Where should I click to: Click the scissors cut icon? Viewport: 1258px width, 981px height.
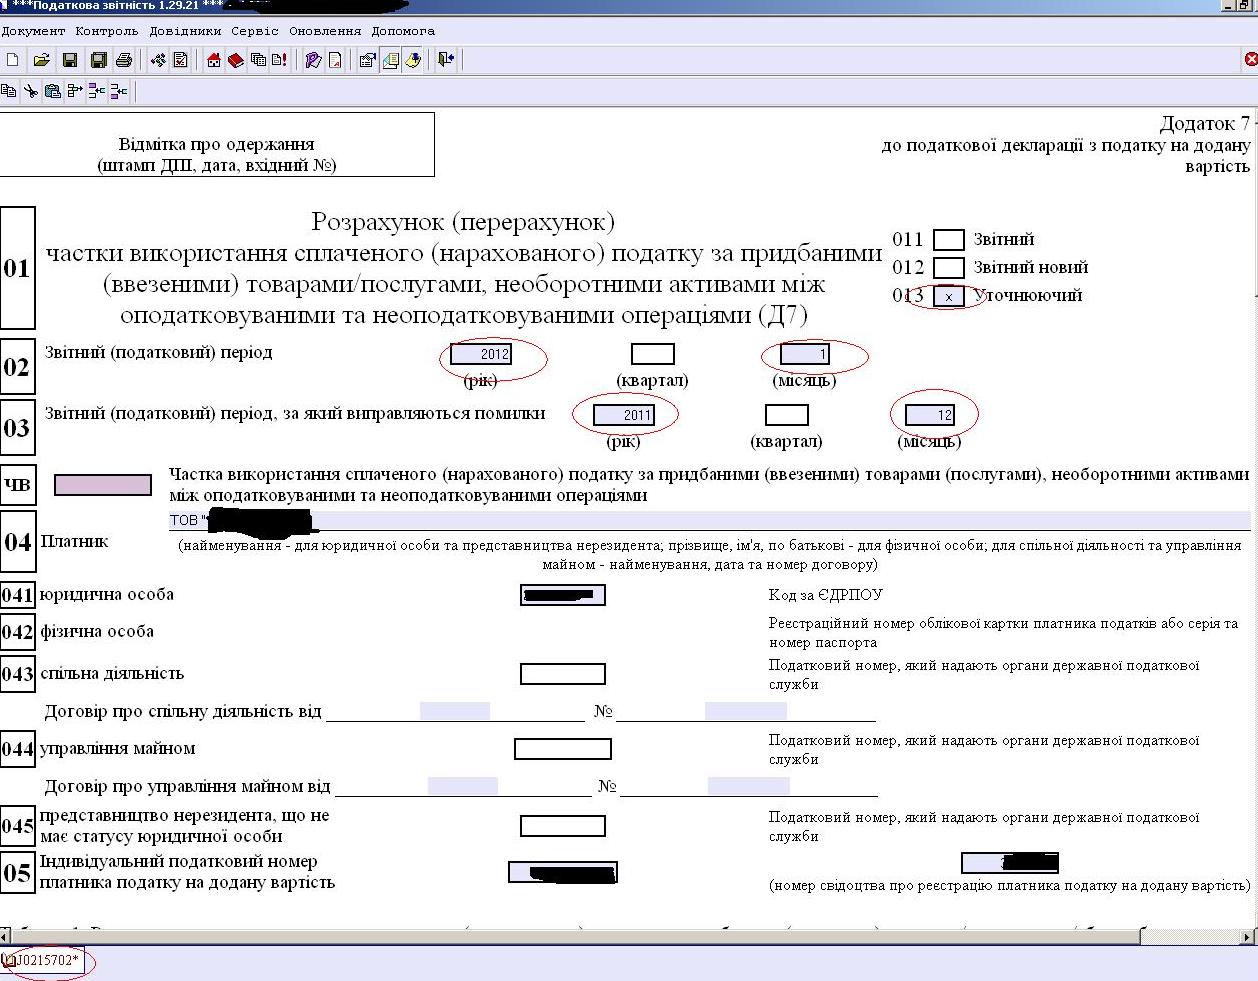point(31,92)
